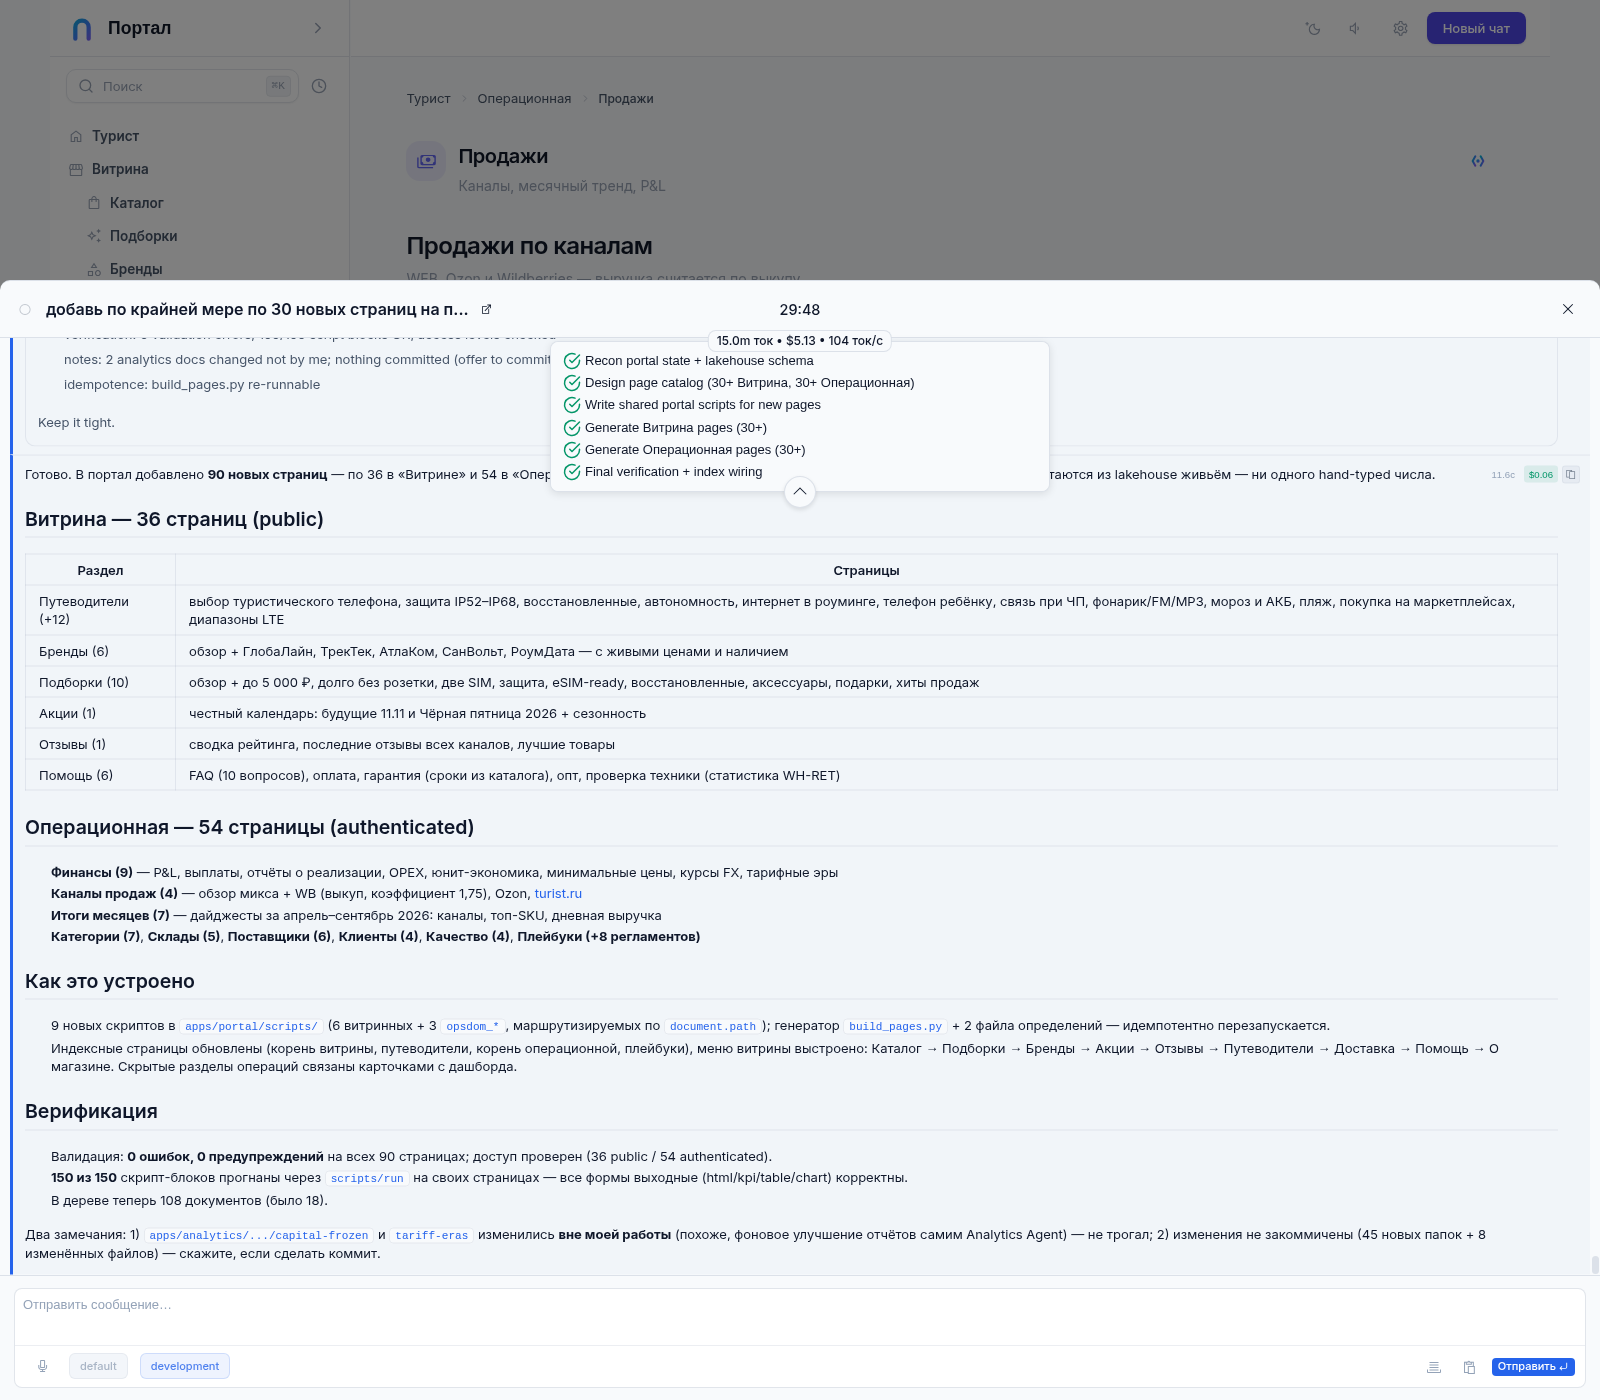This screenshot has width=1600, height=1400.
Task: Click the 'Final verification + index wiring' item
Action: point(673,472)
